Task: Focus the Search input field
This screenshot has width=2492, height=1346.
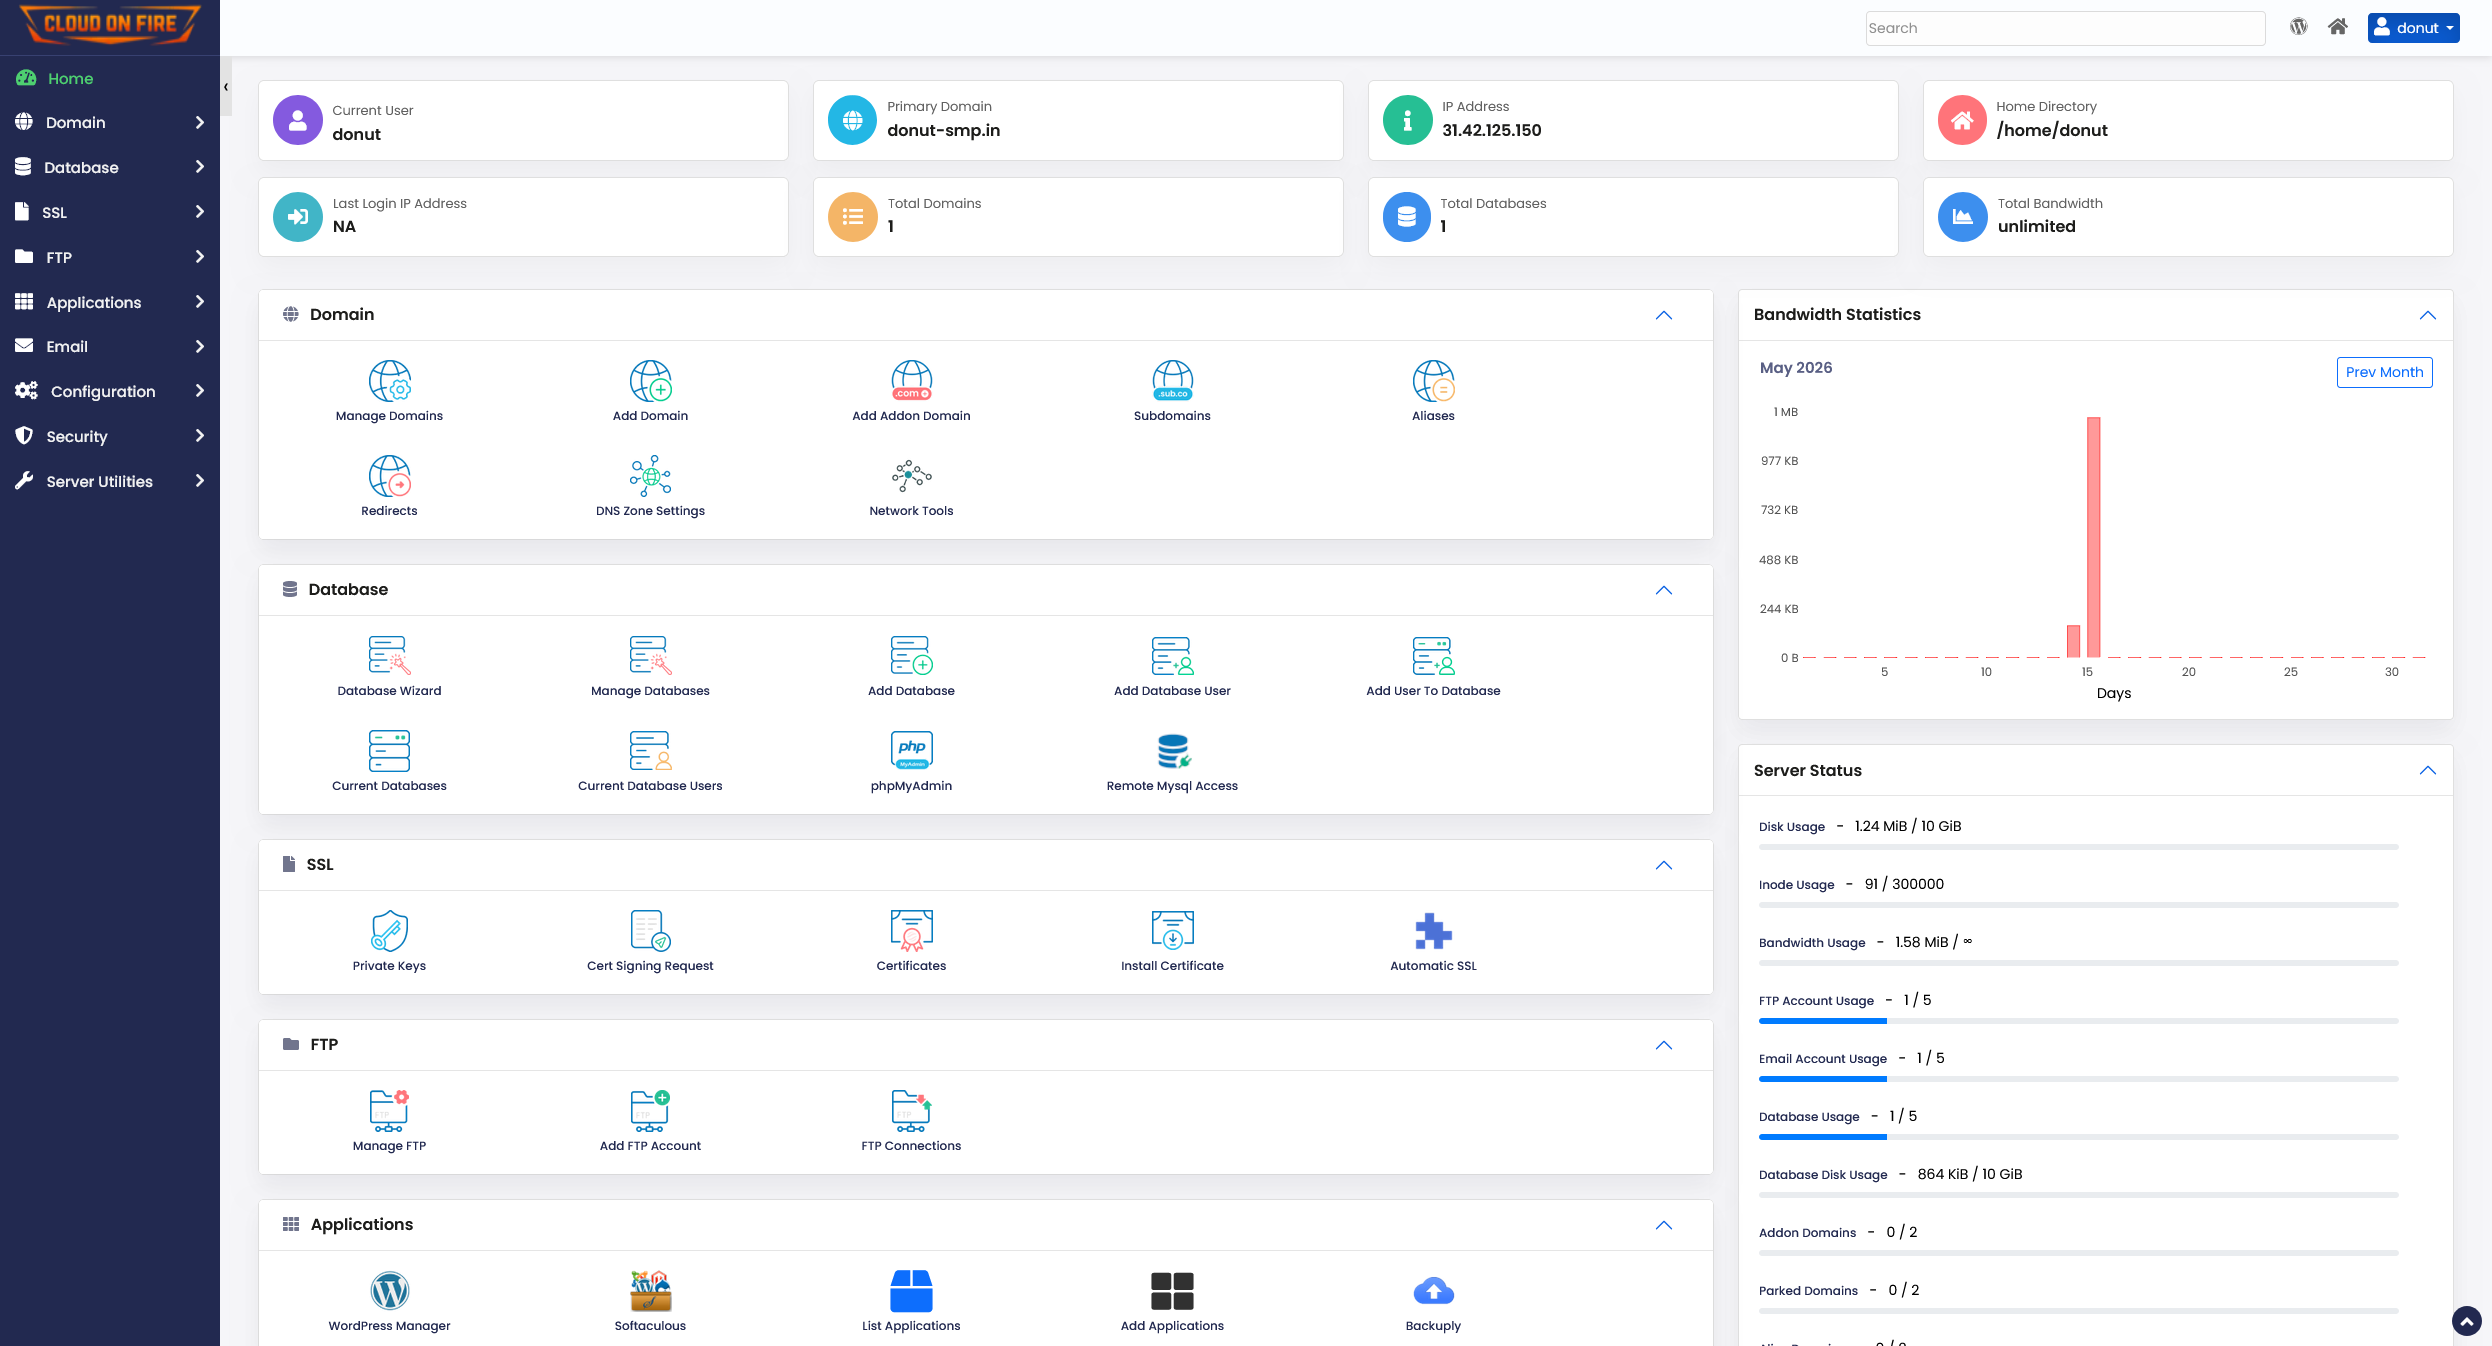Action: tap(2065, 28)
